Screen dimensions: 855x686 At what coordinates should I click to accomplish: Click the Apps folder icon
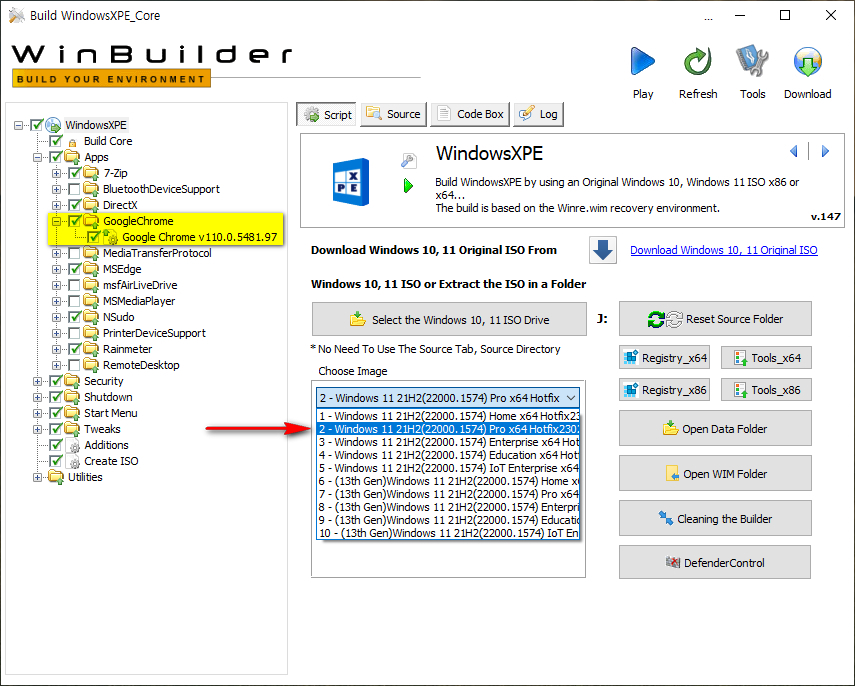(72, 157)
